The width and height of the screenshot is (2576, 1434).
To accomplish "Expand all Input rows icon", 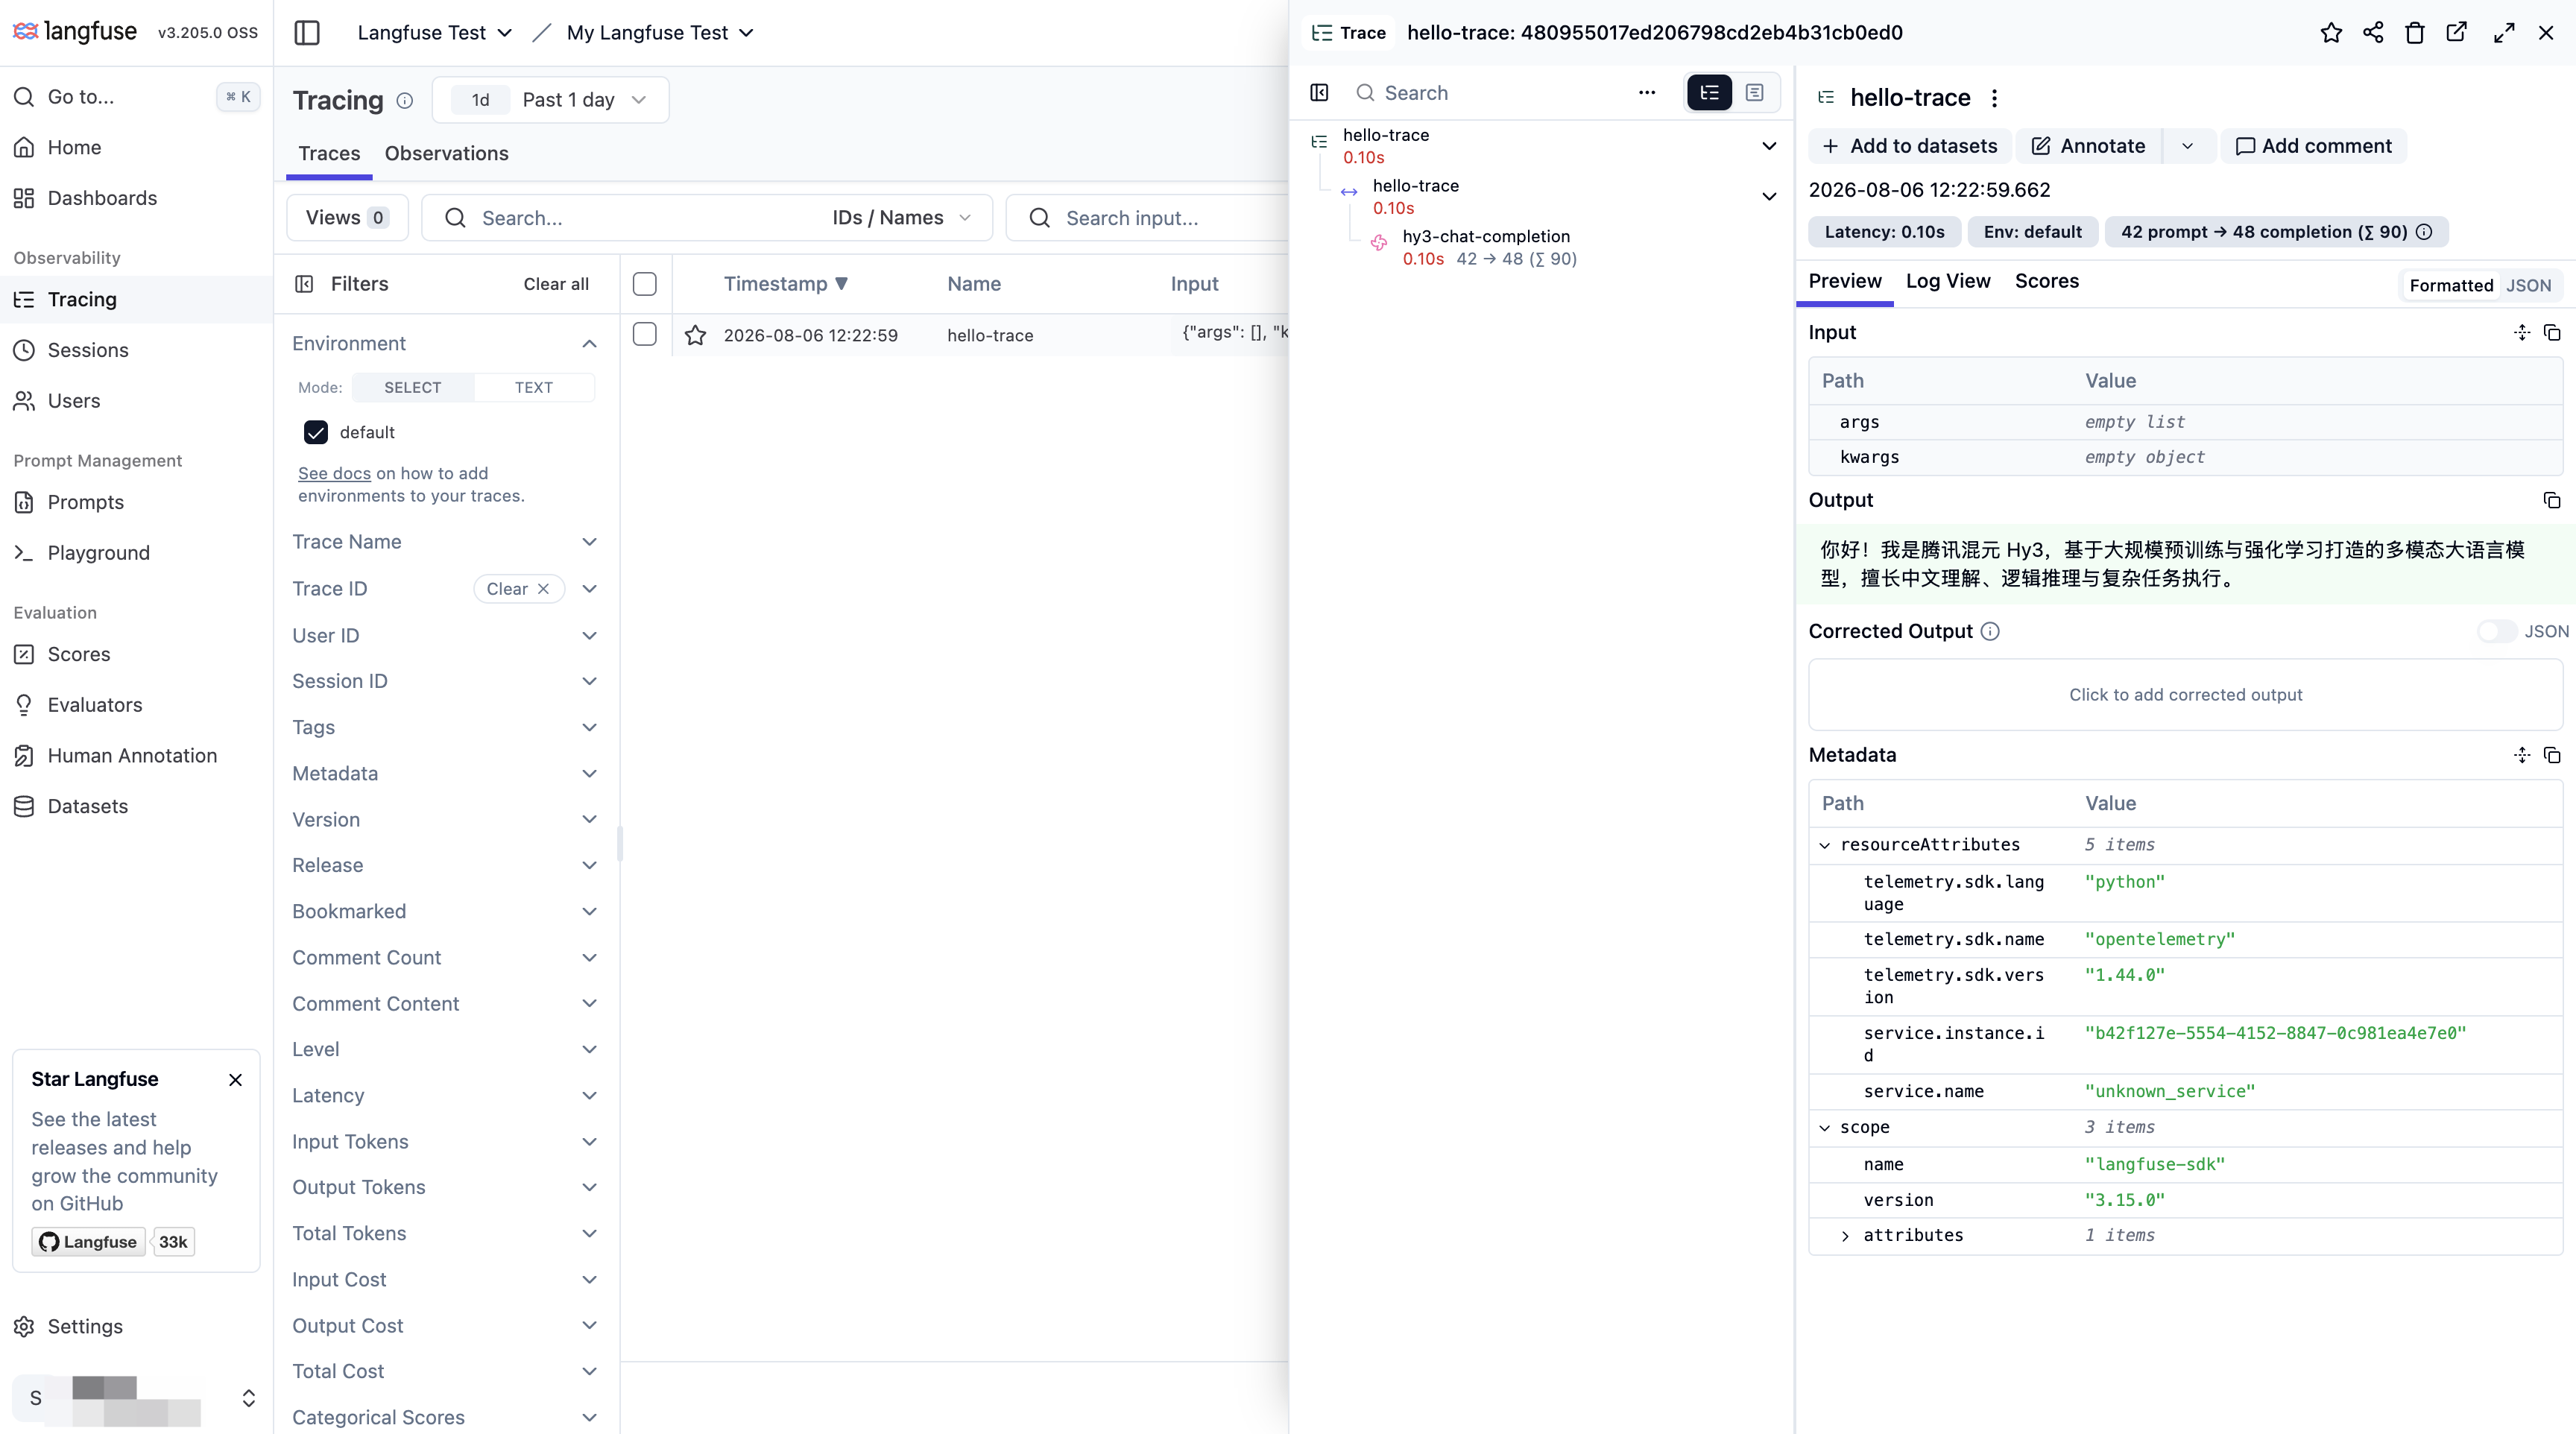I will (2521, 332).
